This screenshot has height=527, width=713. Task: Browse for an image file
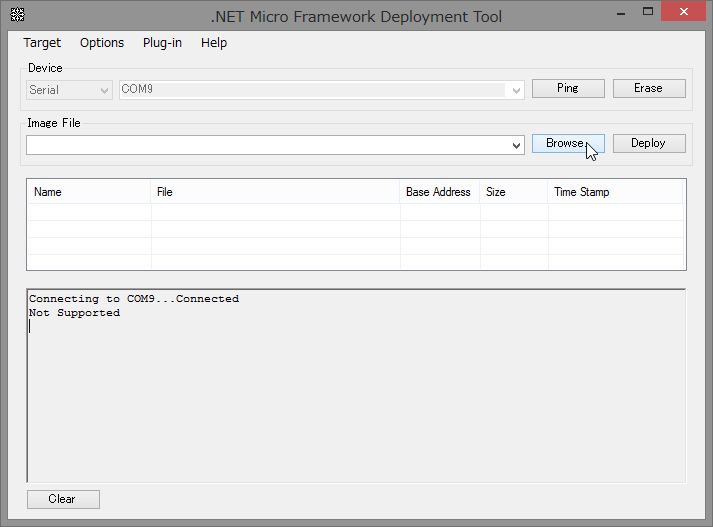(568, 143)
